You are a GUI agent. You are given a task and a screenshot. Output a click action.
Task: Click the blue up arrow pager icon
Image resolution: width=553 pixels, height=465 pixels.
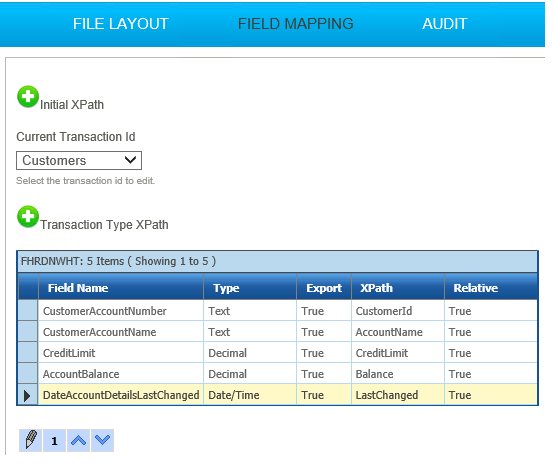click(78, 440)
